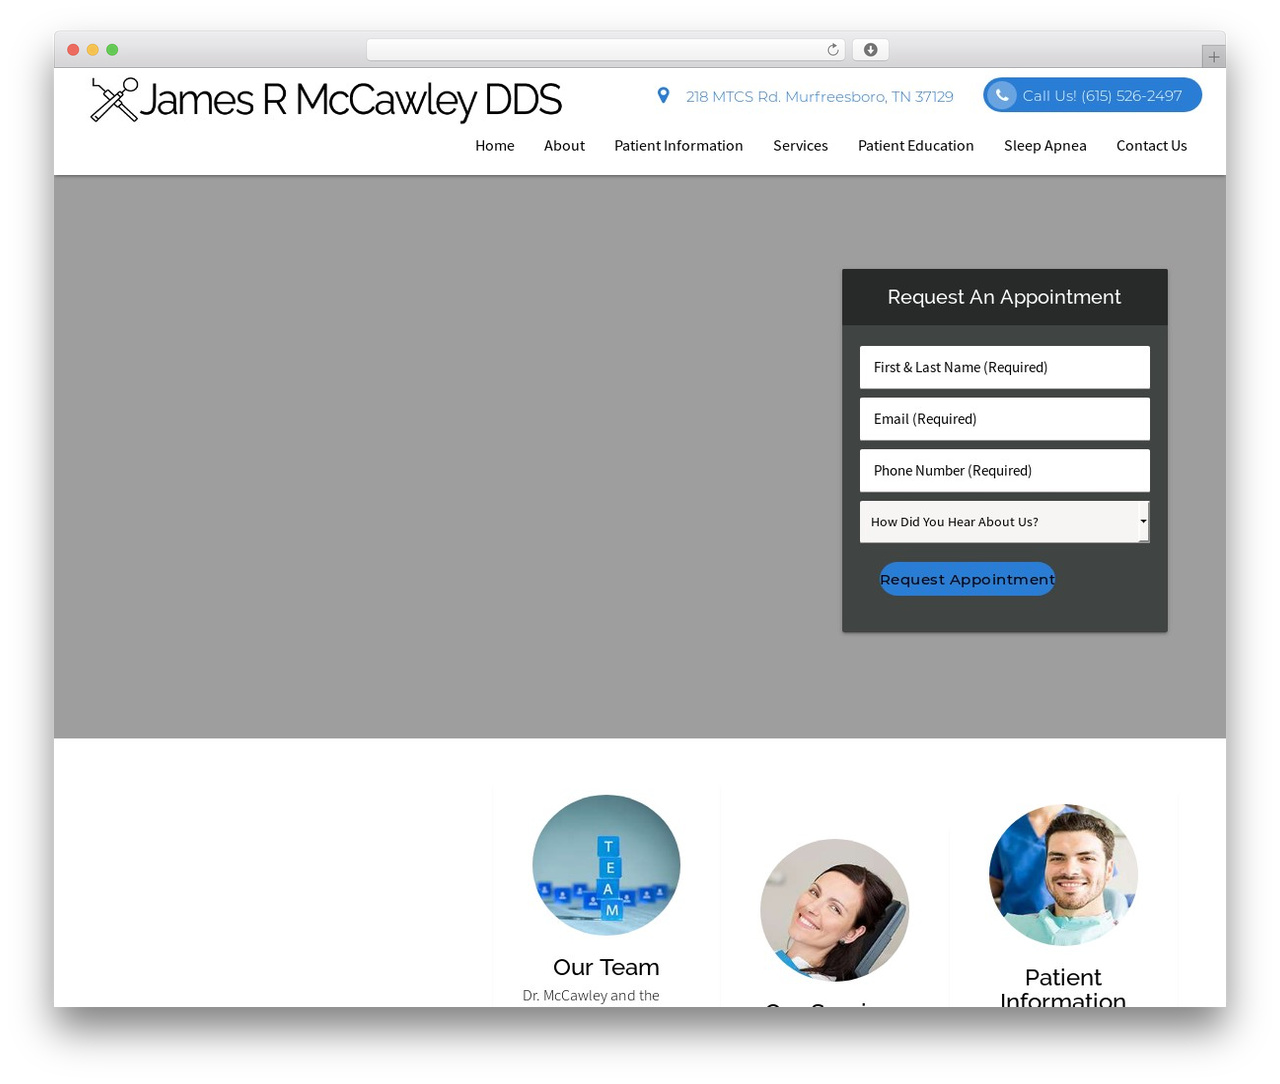
Task: Reload the page with the refresh icon
Action: (832, 50)
